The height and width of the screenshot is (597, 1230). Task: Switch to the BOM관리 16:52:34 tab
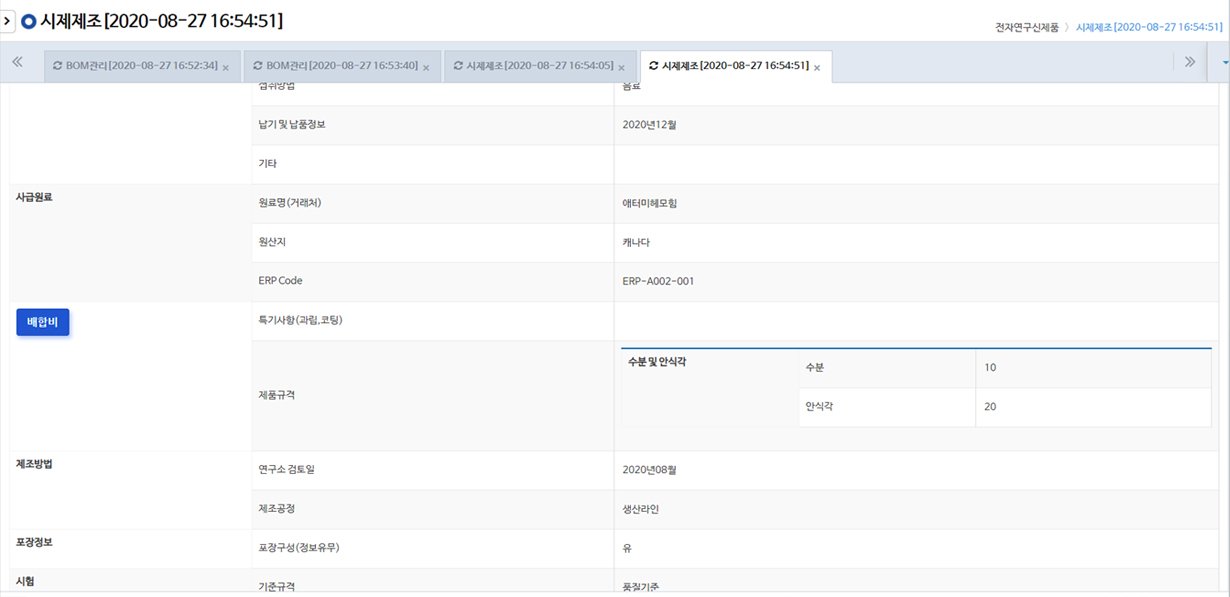pos(141,66)
